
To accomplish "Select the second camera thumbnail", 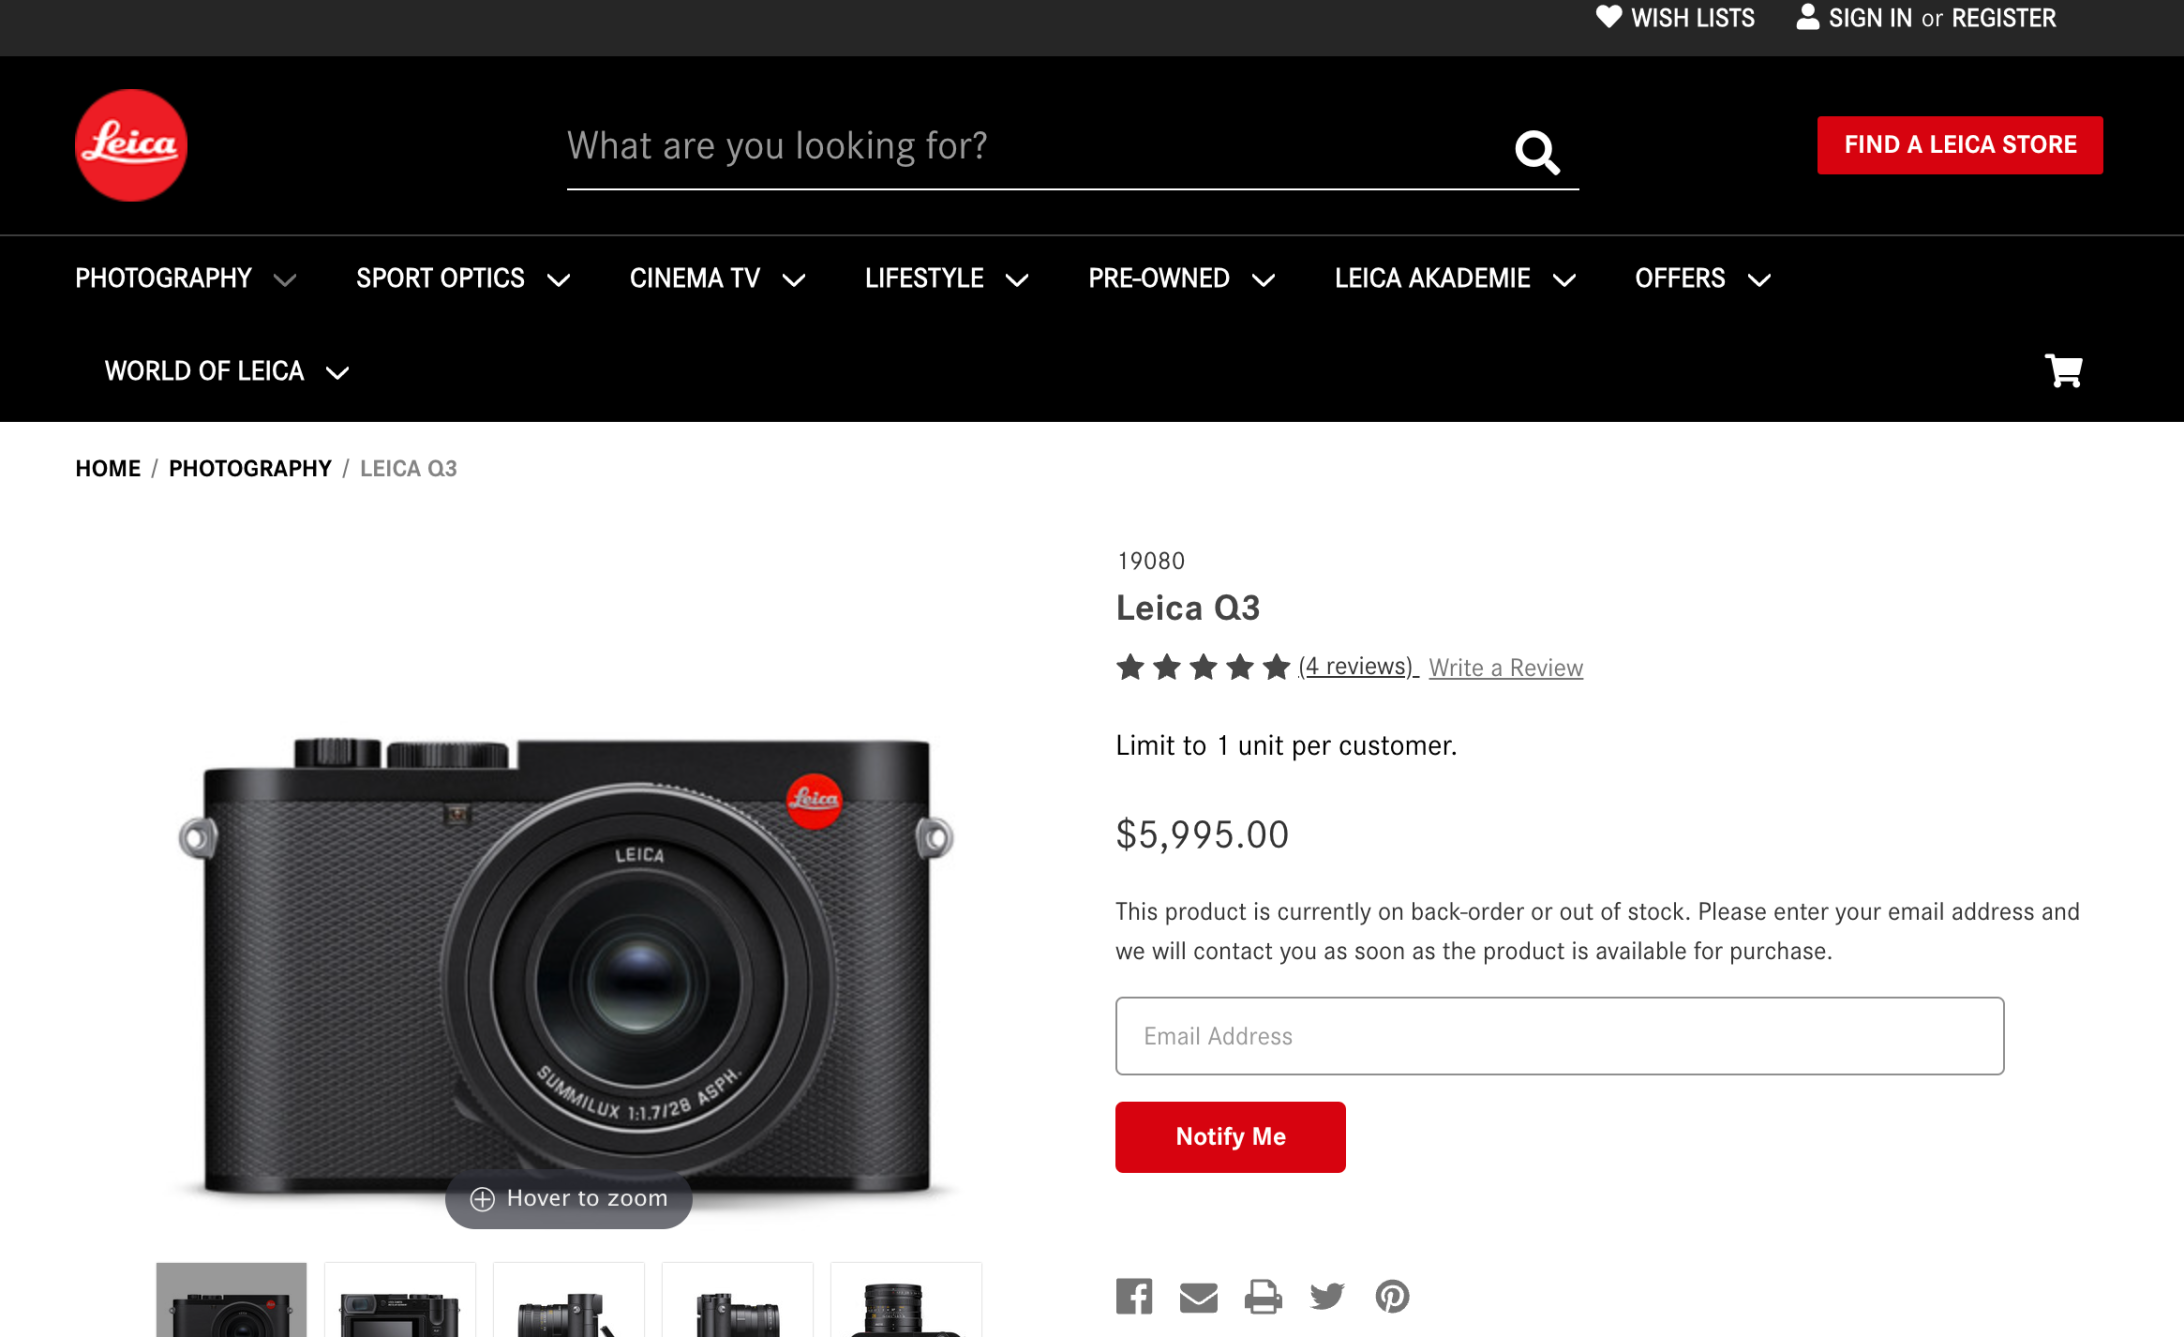I will 399,1300.
